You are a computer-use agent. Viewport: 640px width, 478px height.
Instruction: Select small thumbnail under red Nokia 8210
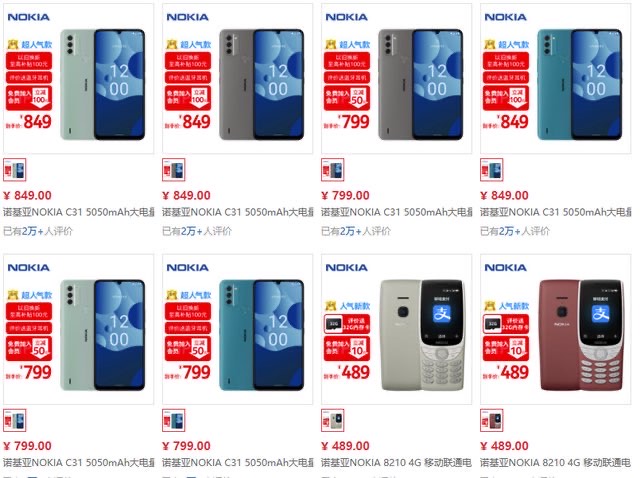[x=492, y=420]
